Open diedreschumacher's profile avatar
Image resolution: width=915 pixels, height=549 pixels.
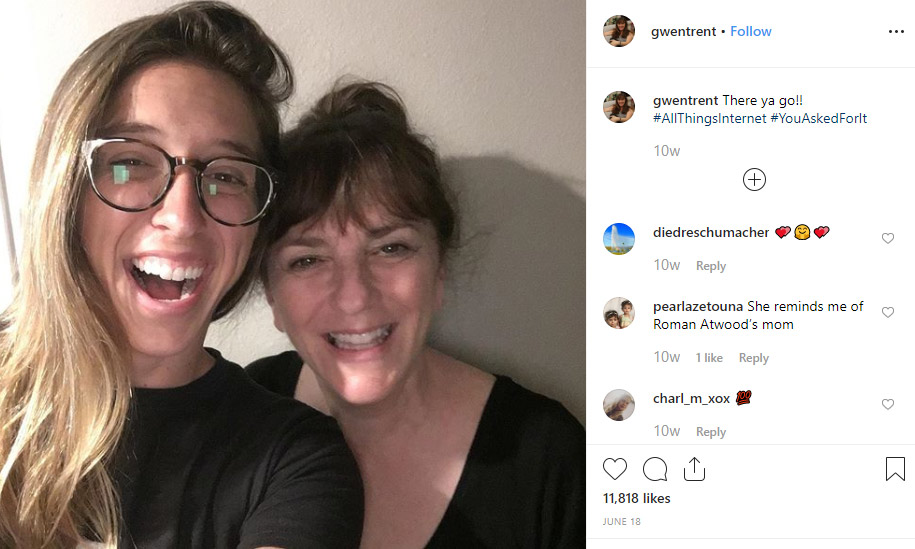point(619,239)
